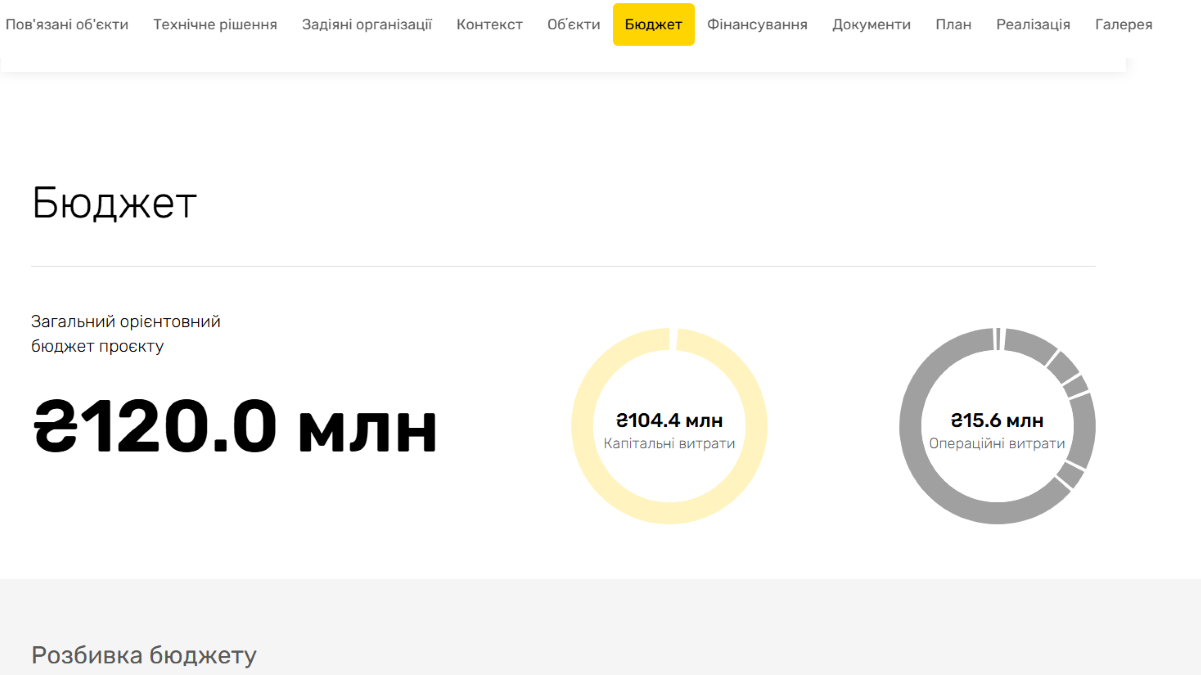This screenshot has width=1201, height=675.
Task: Click the Об'єкти navigation tab
Action: click(574, 24)
